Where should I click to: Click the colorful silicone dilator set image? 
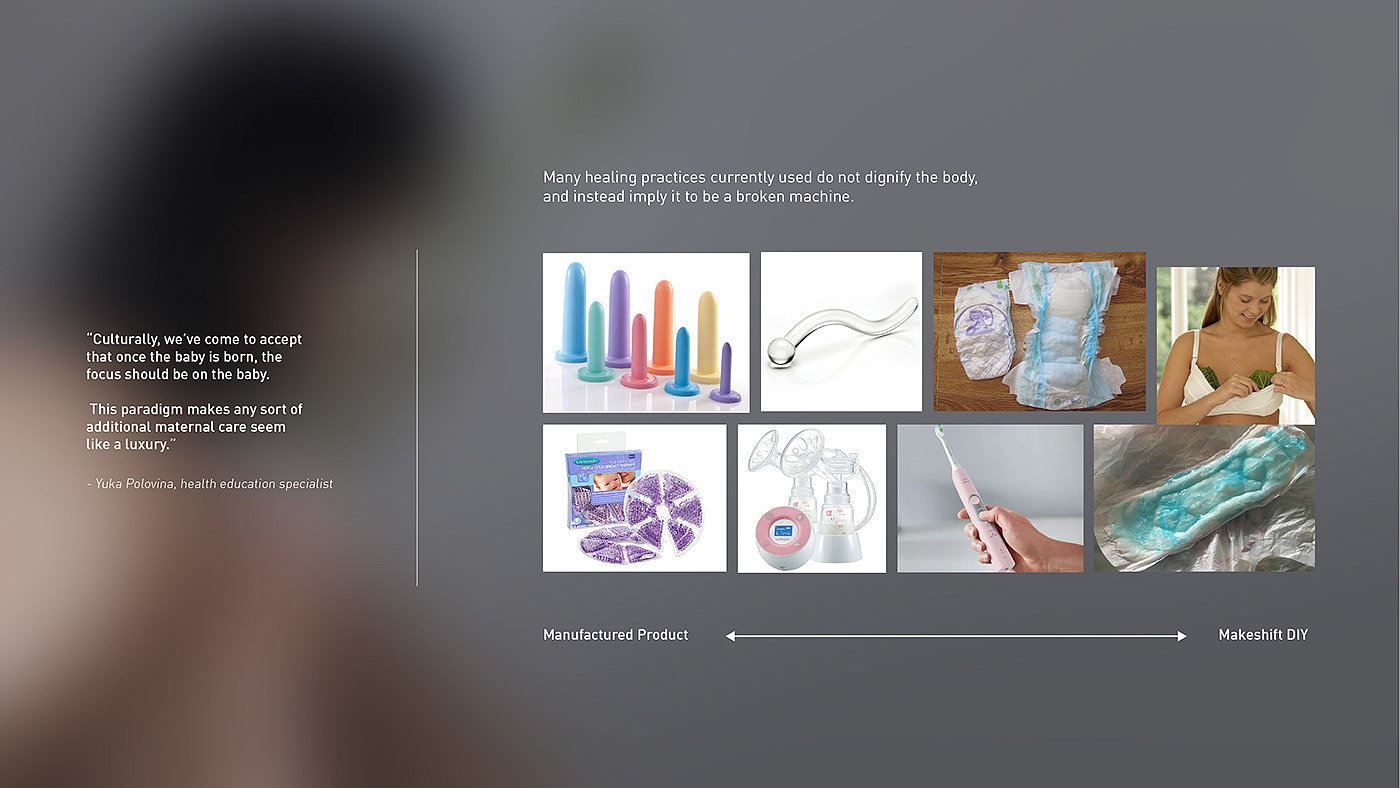(x=646, y=332)
